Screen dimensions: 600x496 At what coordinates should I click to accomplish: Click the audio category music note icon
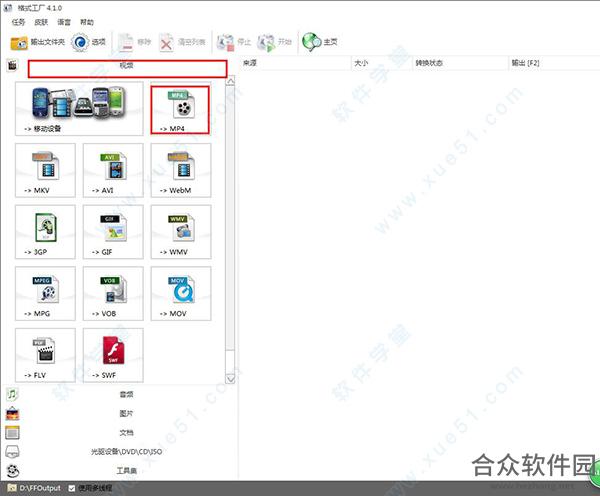12,394
